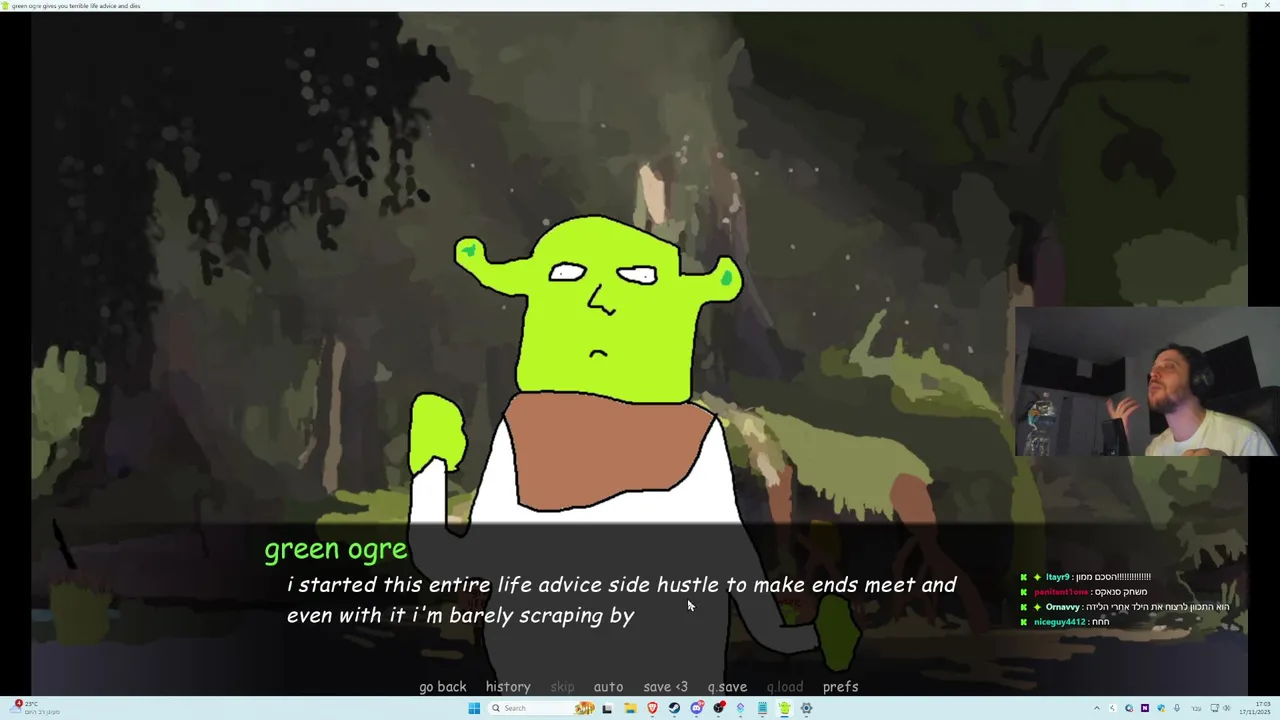The image size is (1280, 720).
Task: Open the network and volume tray panel
Action: click(x=1220, y=708)
